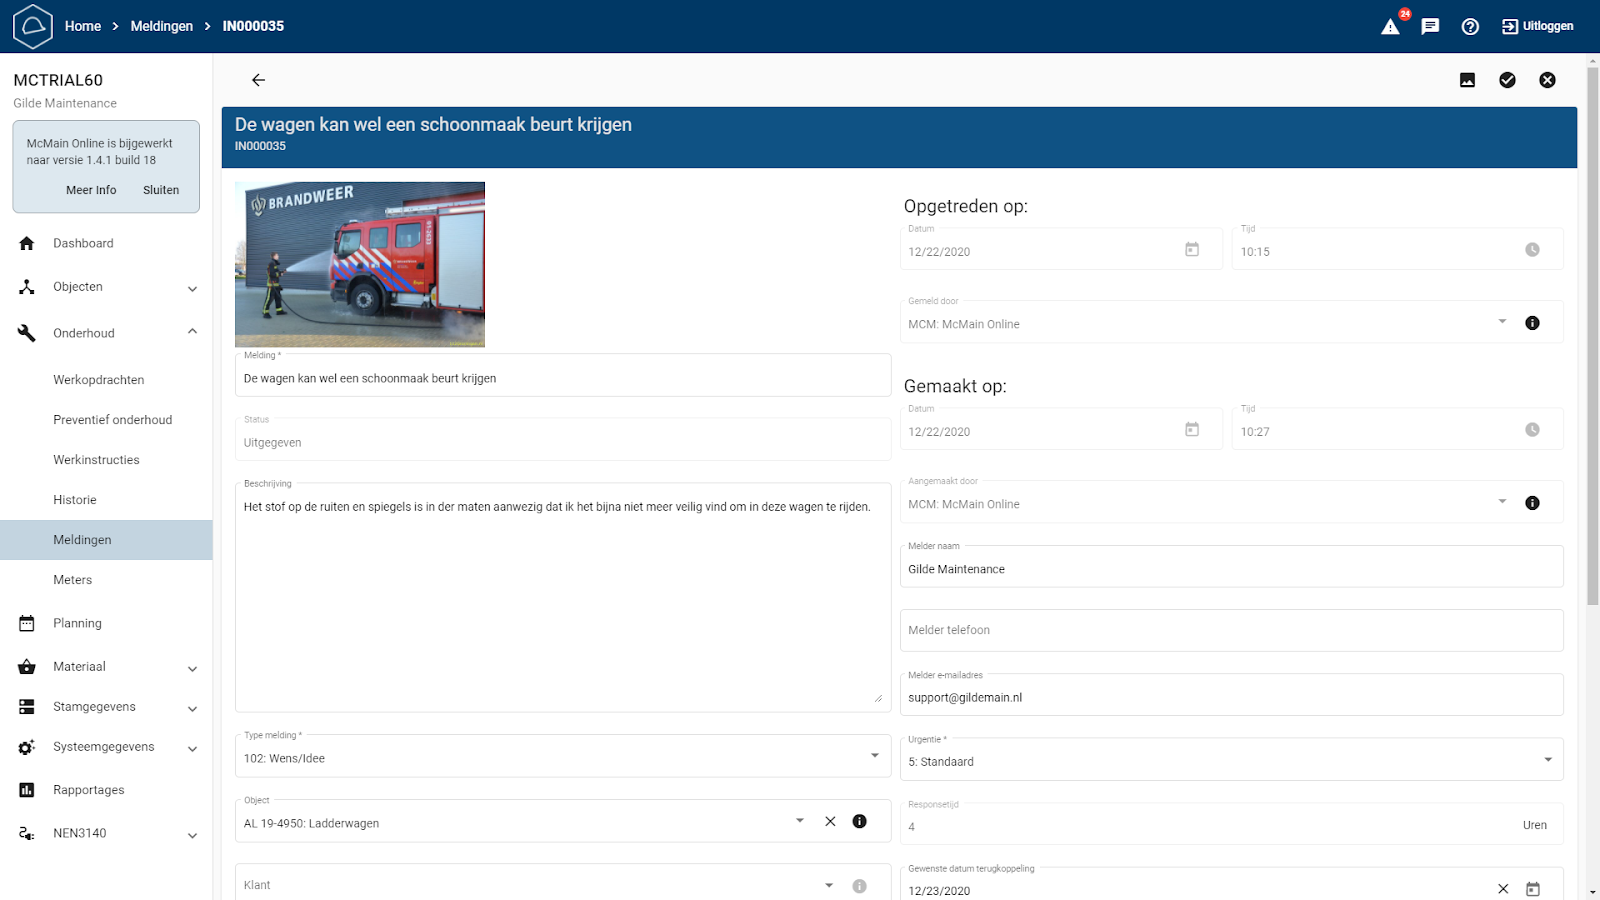This screenshot has height=900, width=1600.
Task: Click the checkmark approve icon
Action: 1507,80
